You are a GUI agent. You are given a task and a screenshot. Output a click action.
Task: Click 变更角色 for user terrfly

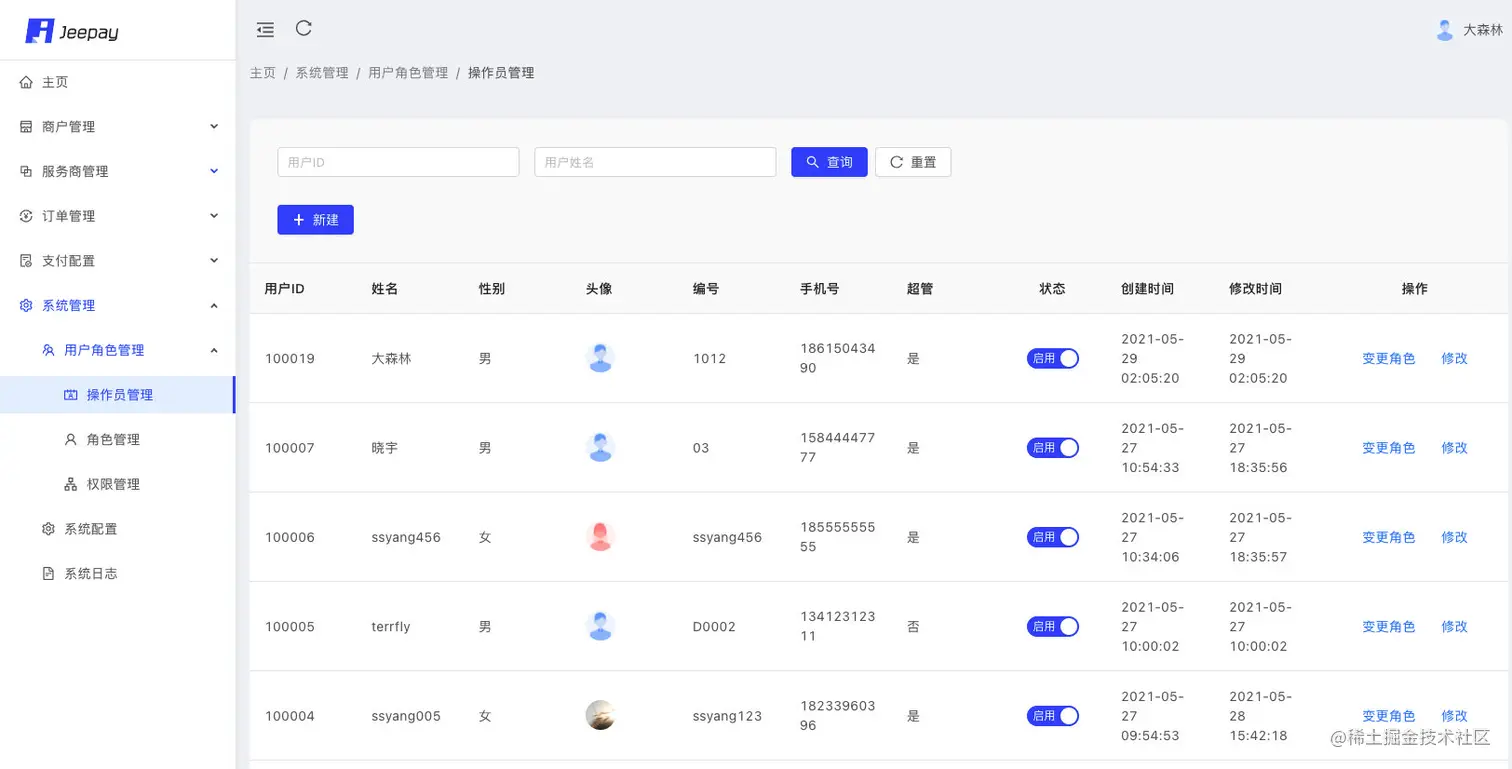1389,626
